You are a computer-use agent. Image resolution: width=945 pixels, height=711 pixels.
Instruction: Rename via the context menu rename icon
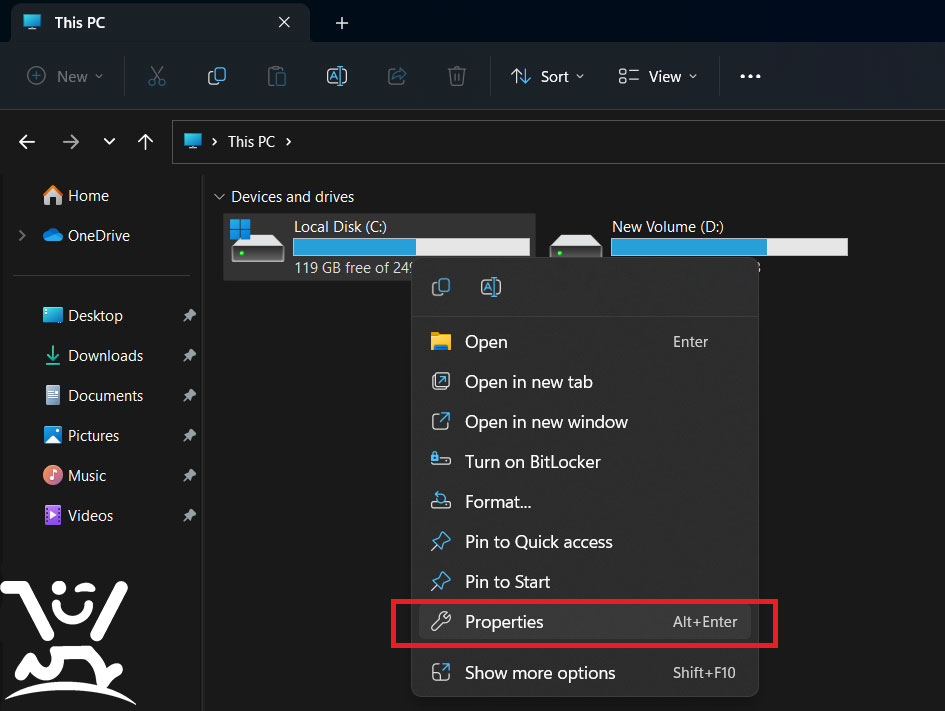(x=491, y=287)
